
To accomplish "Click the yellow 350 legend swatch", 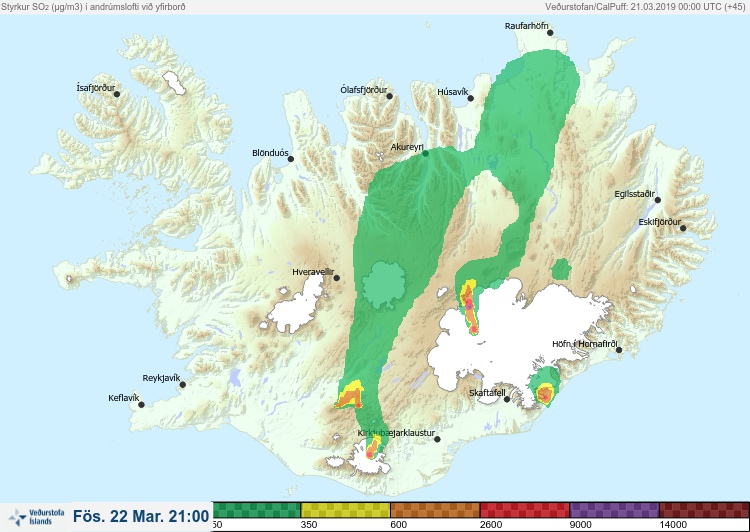I will point(345,510).
